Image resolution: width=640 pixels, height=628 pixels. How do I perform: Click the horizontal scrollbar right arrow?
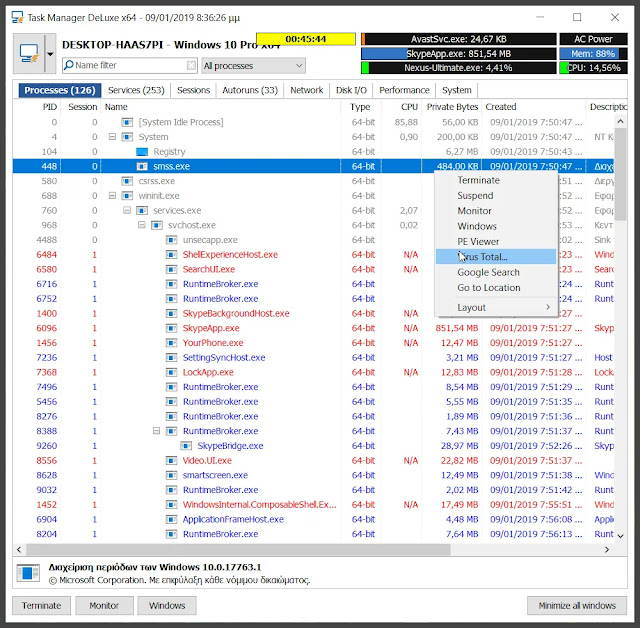(x=607, y=550)
